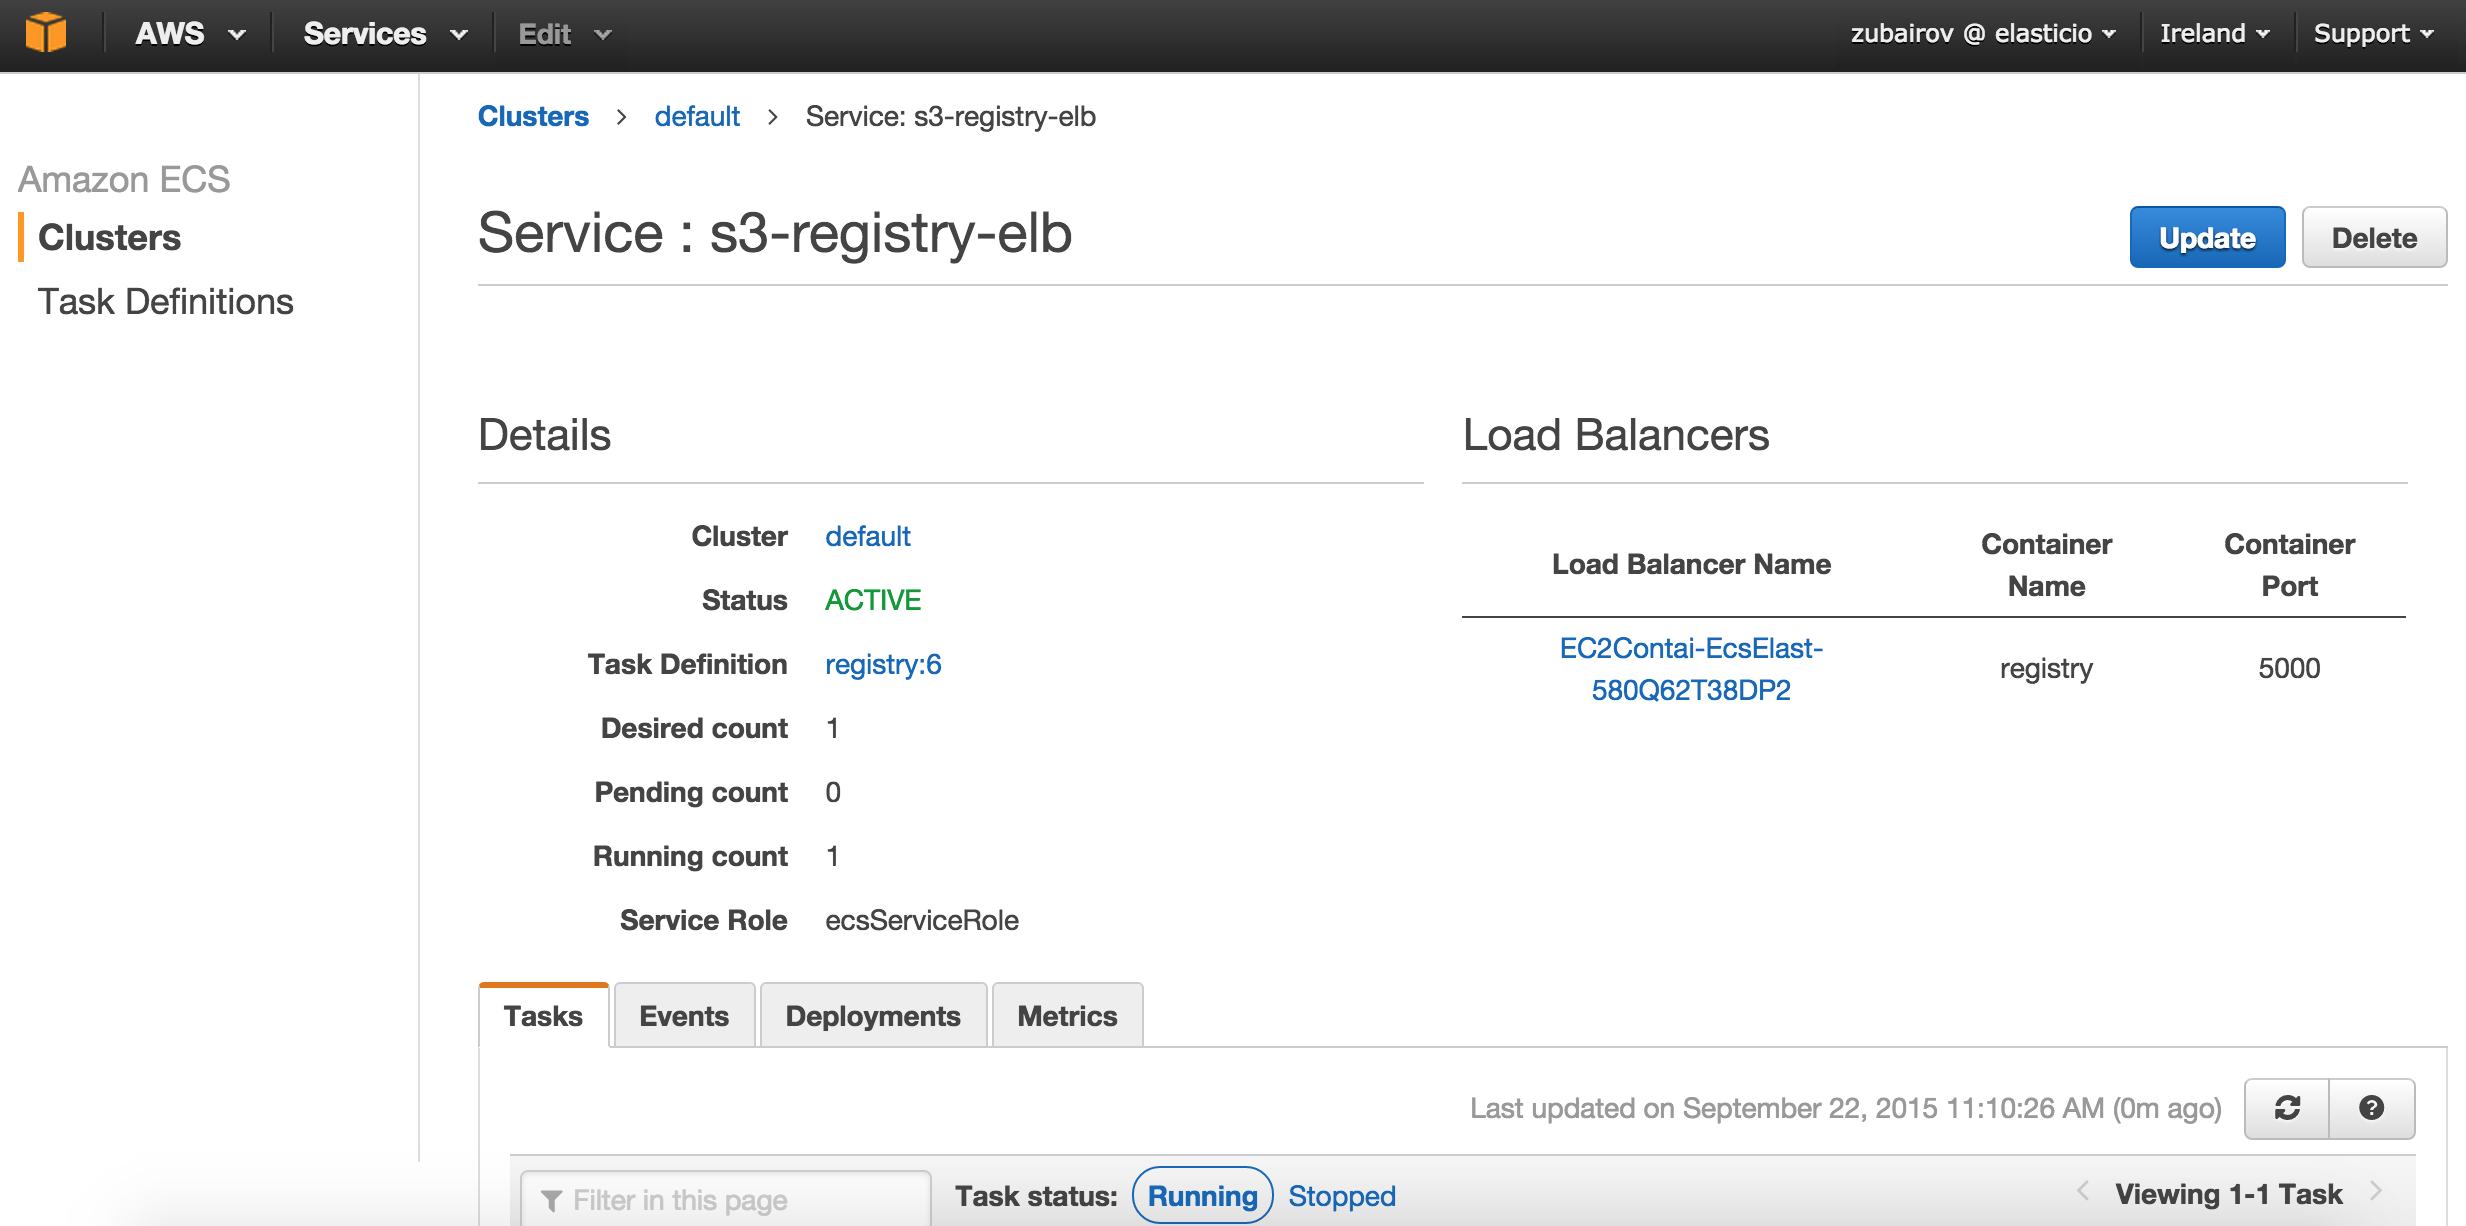Open the Support dropdown menu
This screenshot has height=1226, width=2466.
(x=2373, y=34)
